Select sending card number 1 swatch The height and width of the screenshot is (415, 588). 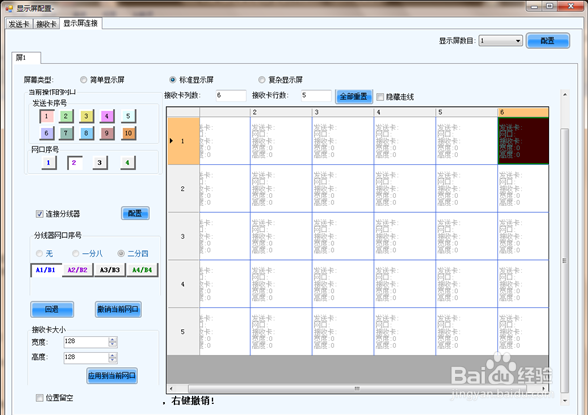47,116
